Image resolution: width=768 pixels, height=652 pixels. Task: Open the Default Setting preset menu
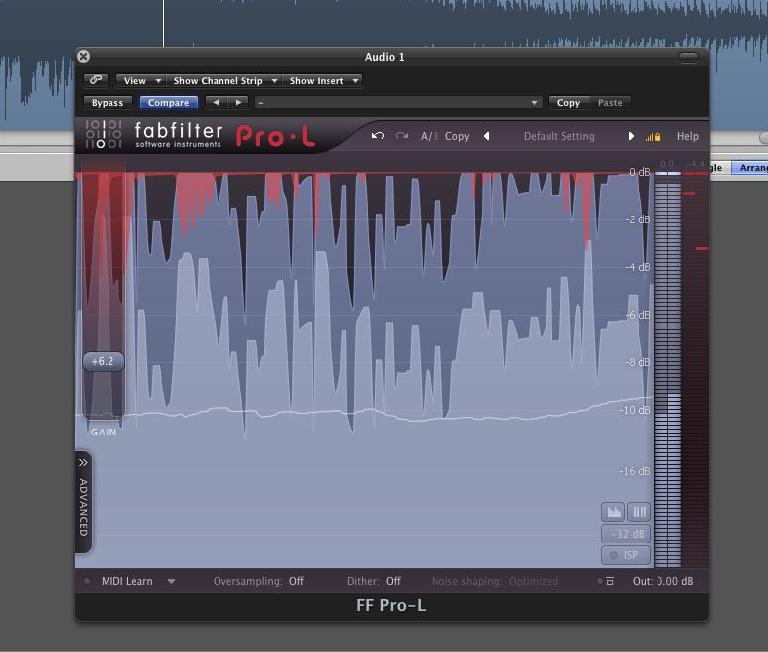(559, 136)
